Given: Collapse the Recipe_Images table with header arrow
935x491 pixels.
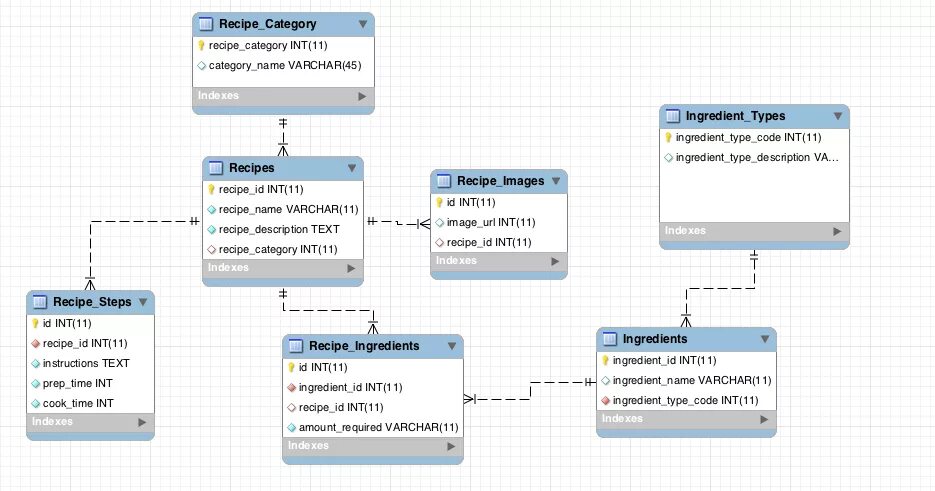Looking at the screenshot, I should coord(556,181).
